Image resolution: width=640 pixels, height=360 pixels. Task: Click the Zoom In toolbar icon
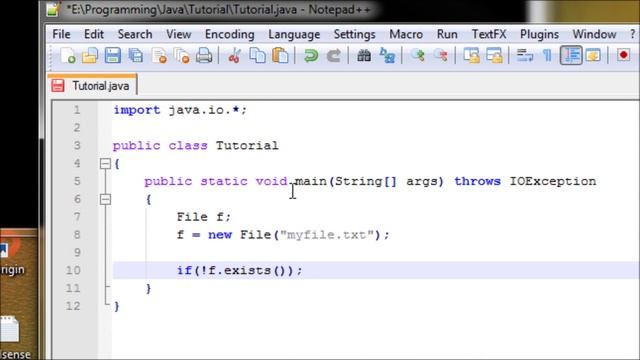(418, 55)
